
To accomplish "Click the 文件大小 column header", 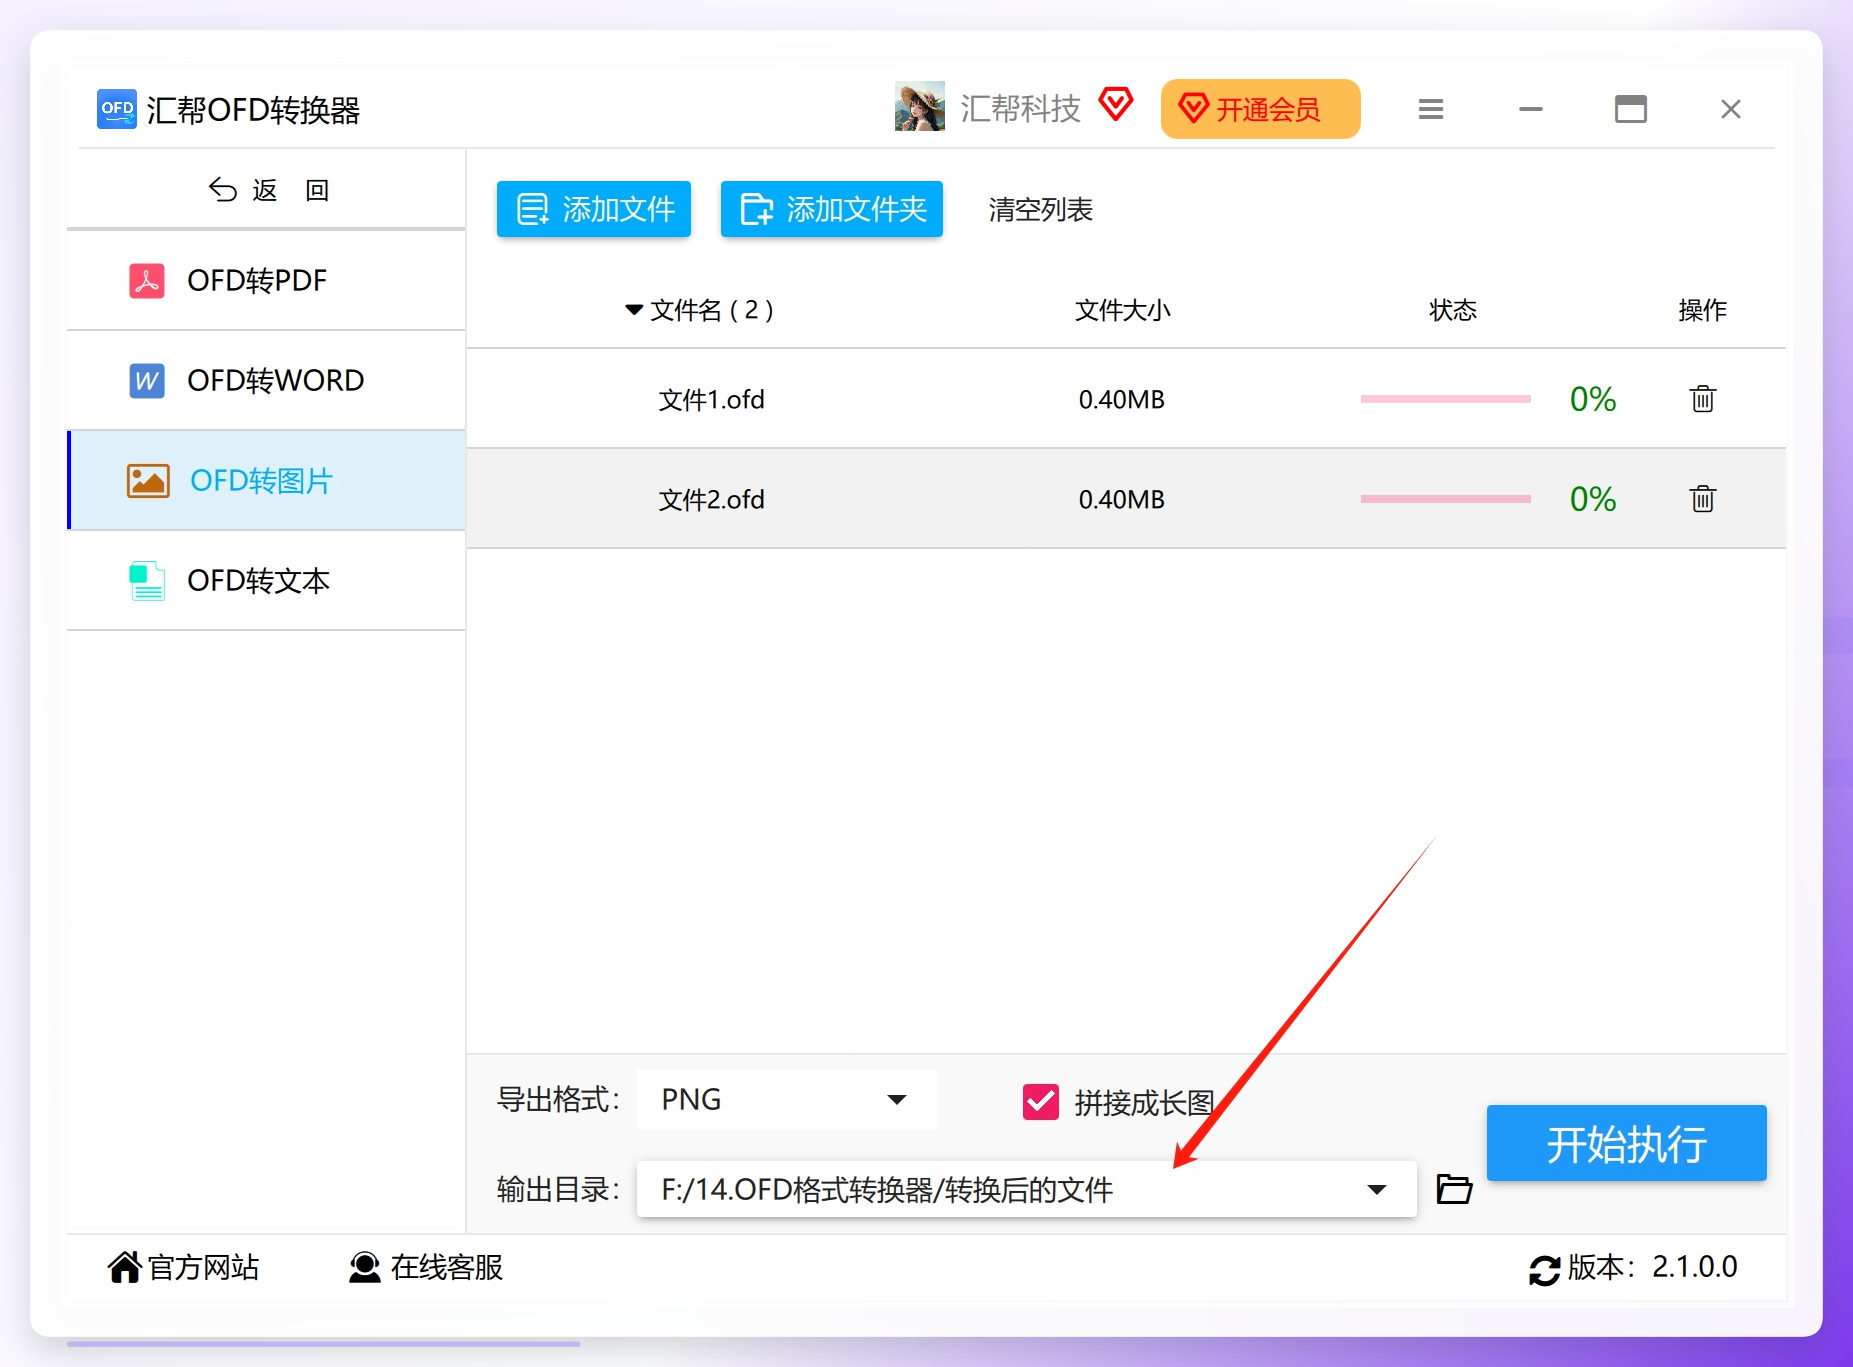I will point(1122,310).
